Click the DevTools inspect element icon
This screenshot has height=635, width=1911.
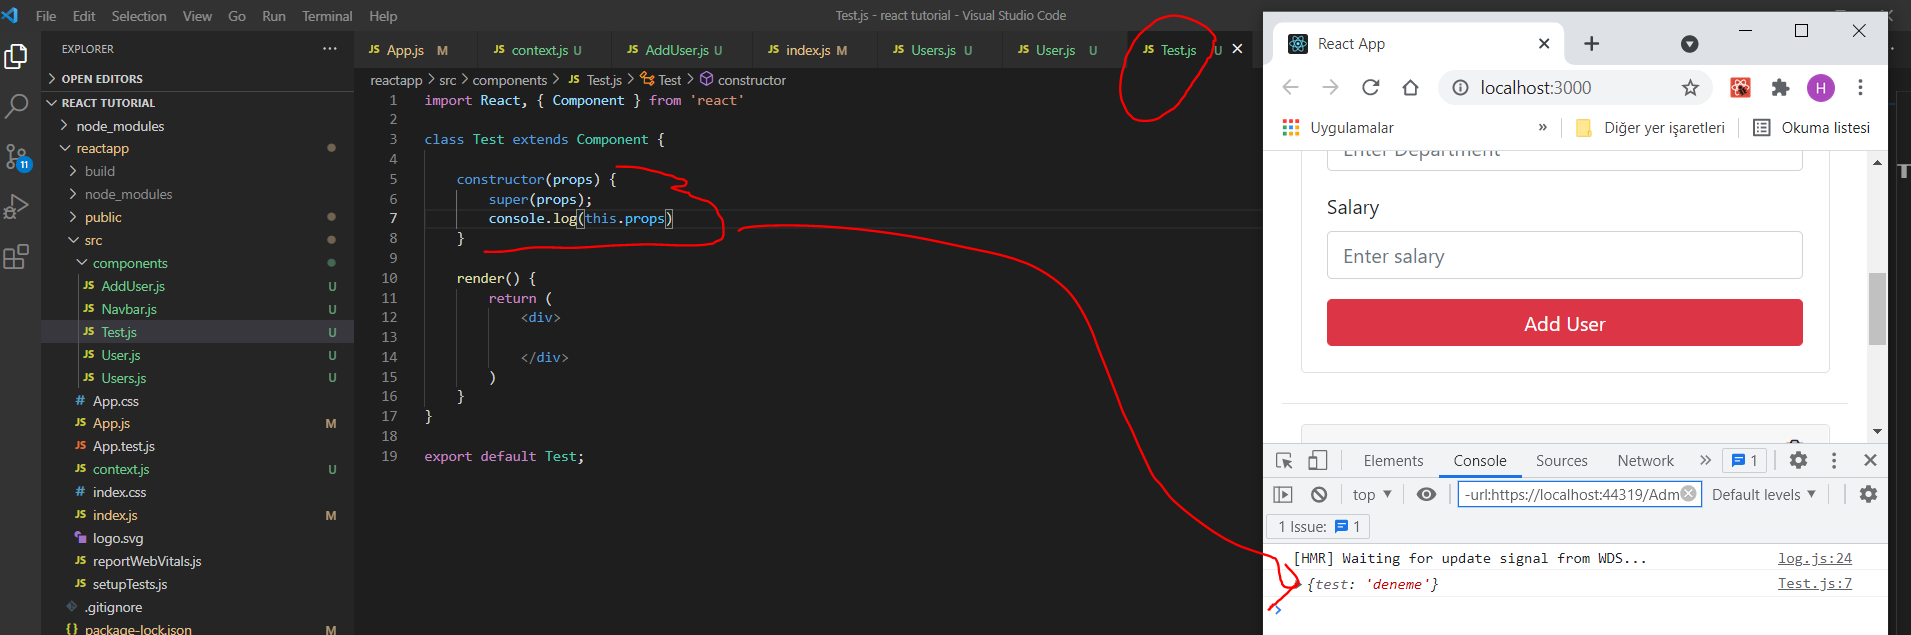click(1284, 461)
